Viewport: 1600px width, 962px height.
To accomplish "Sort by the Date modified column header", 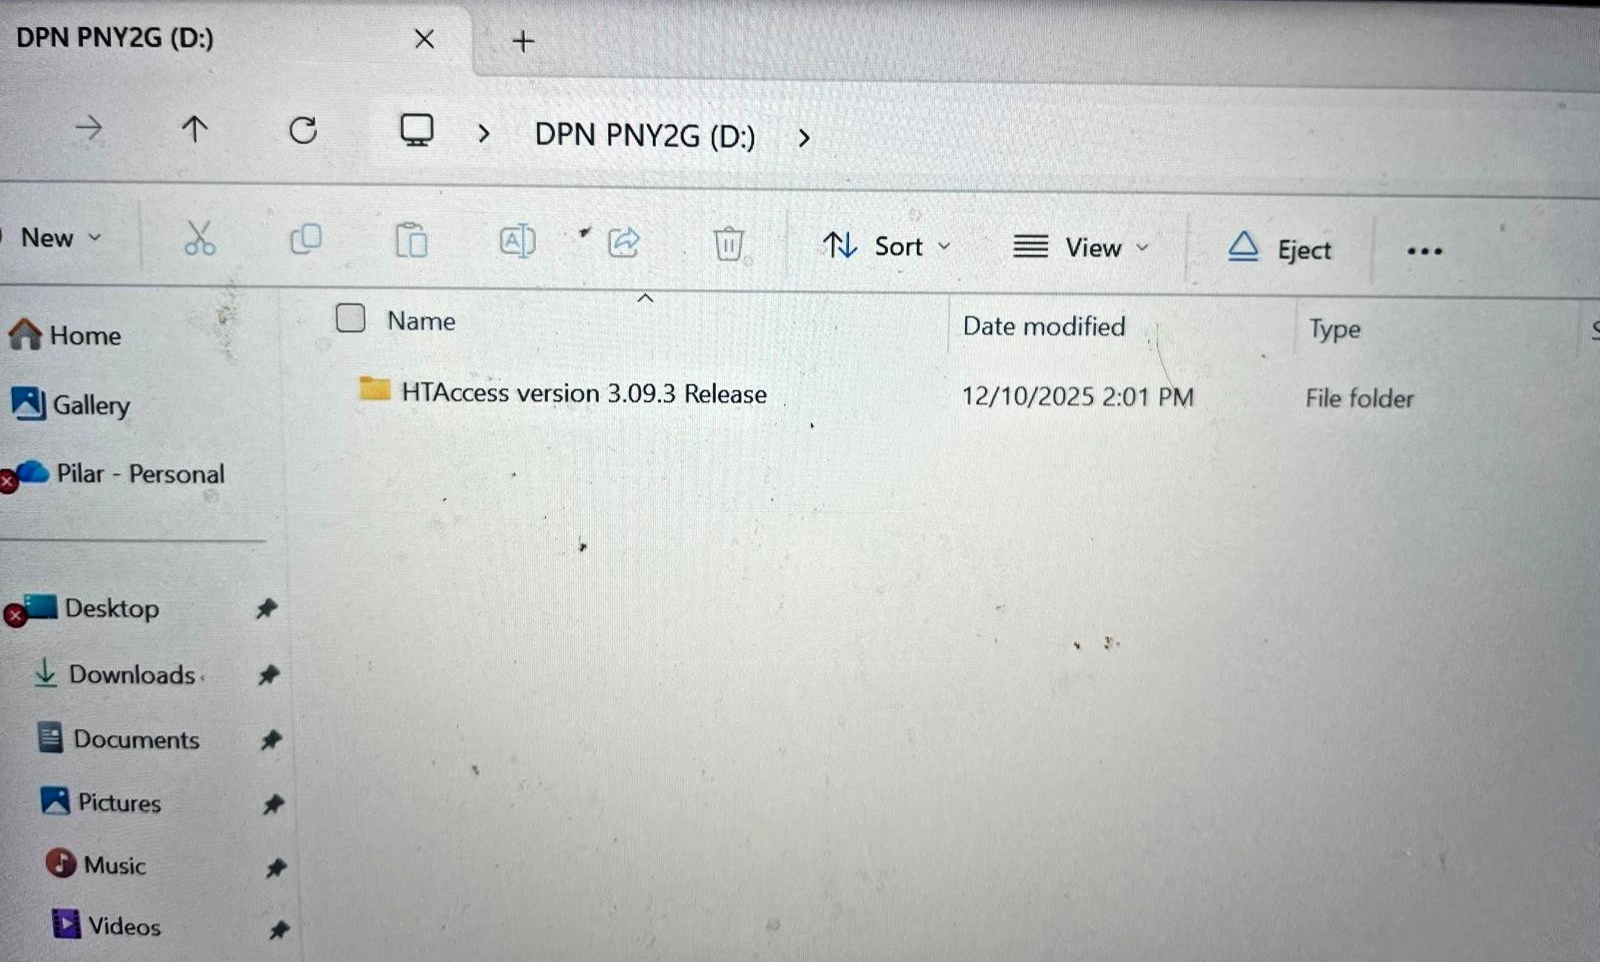I will [1044, 326].
